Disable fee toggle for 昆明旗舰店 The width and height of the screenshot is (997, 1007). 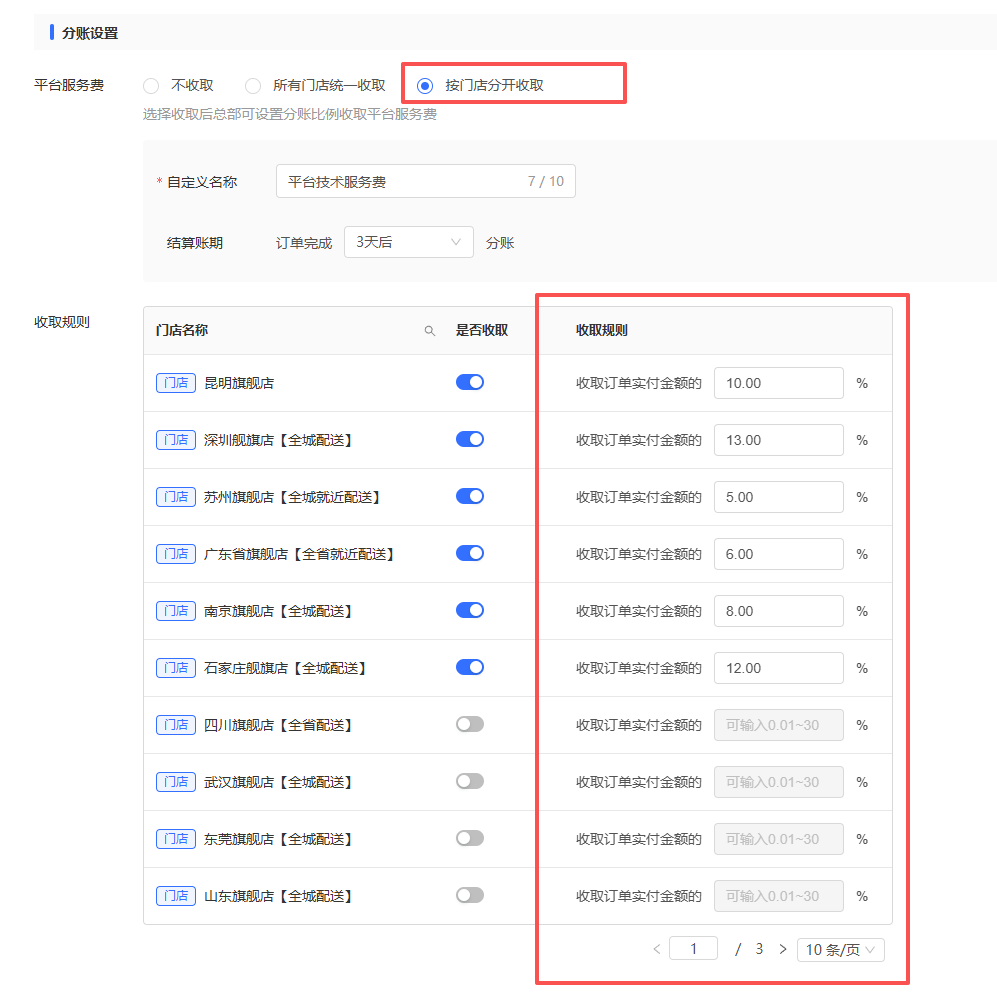tap(469, 382)
